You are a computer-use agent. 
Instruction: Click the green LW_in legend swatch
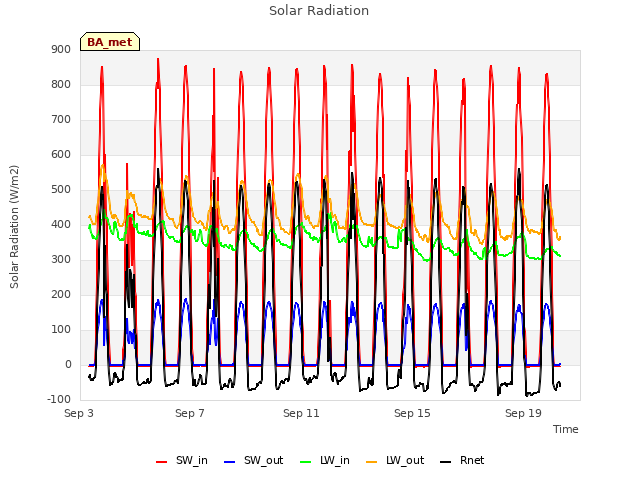[x=306, y=462]
